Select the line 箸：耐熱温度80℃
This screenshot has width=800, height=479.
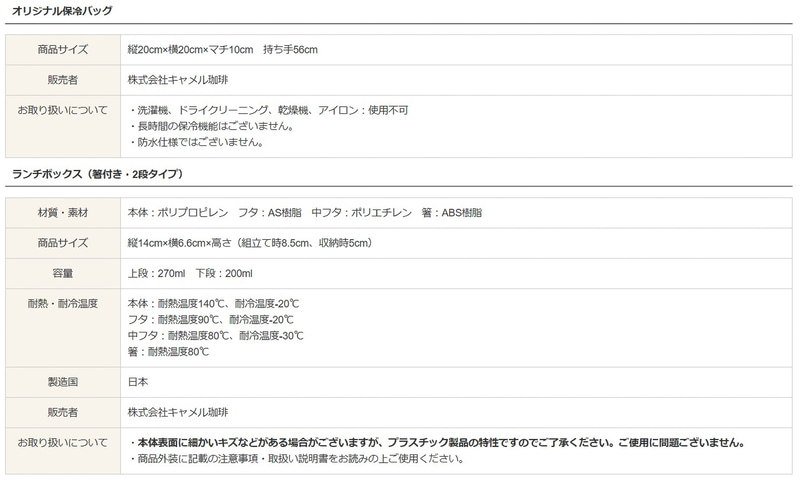click(x=168, y=351)
